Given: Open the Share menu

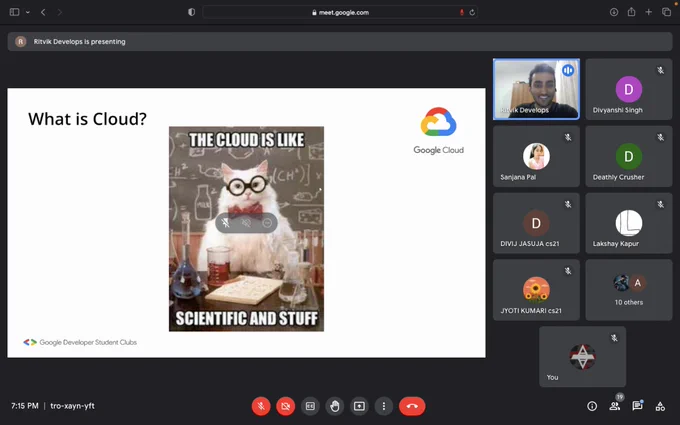Looking at the screenshot, I should tap(631, 12).
